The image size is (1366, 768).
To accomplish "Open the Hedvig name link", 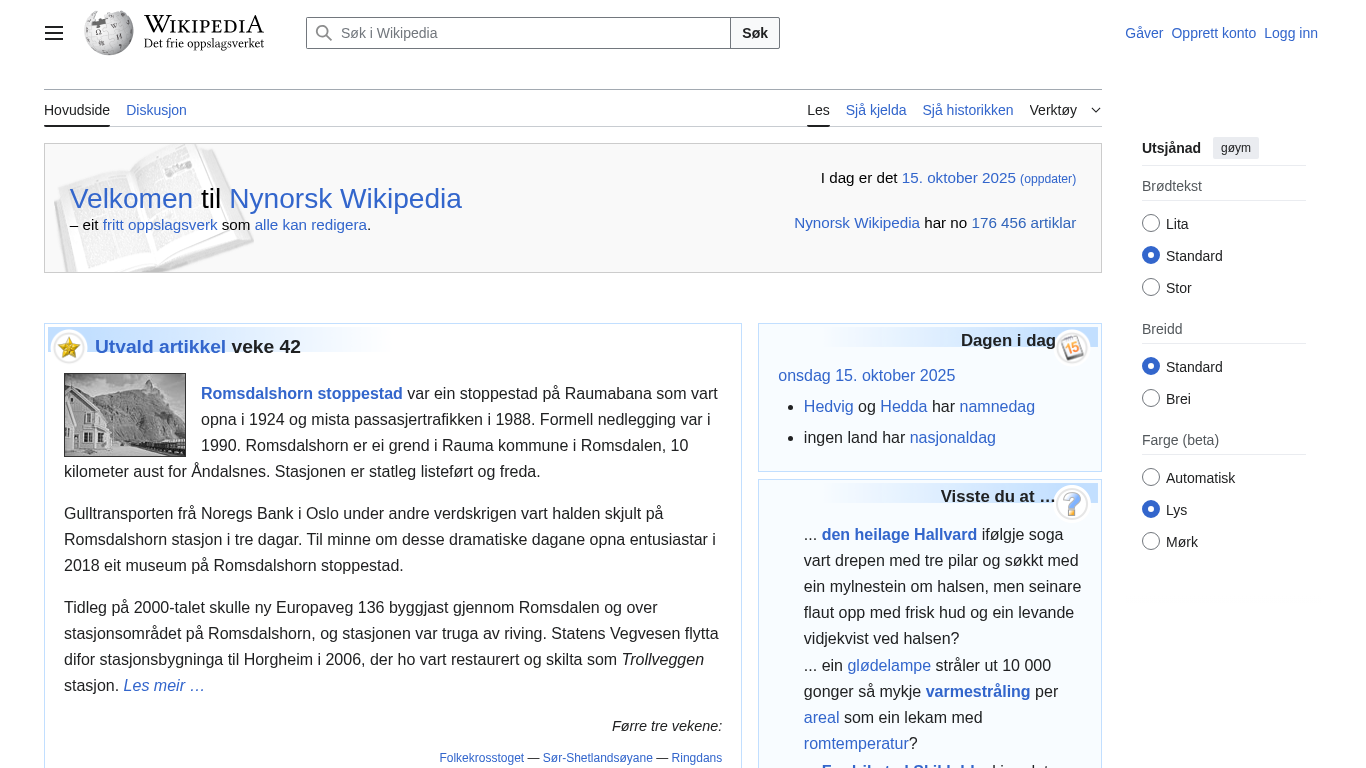I will pyautogui.click(x=829, y=407).
